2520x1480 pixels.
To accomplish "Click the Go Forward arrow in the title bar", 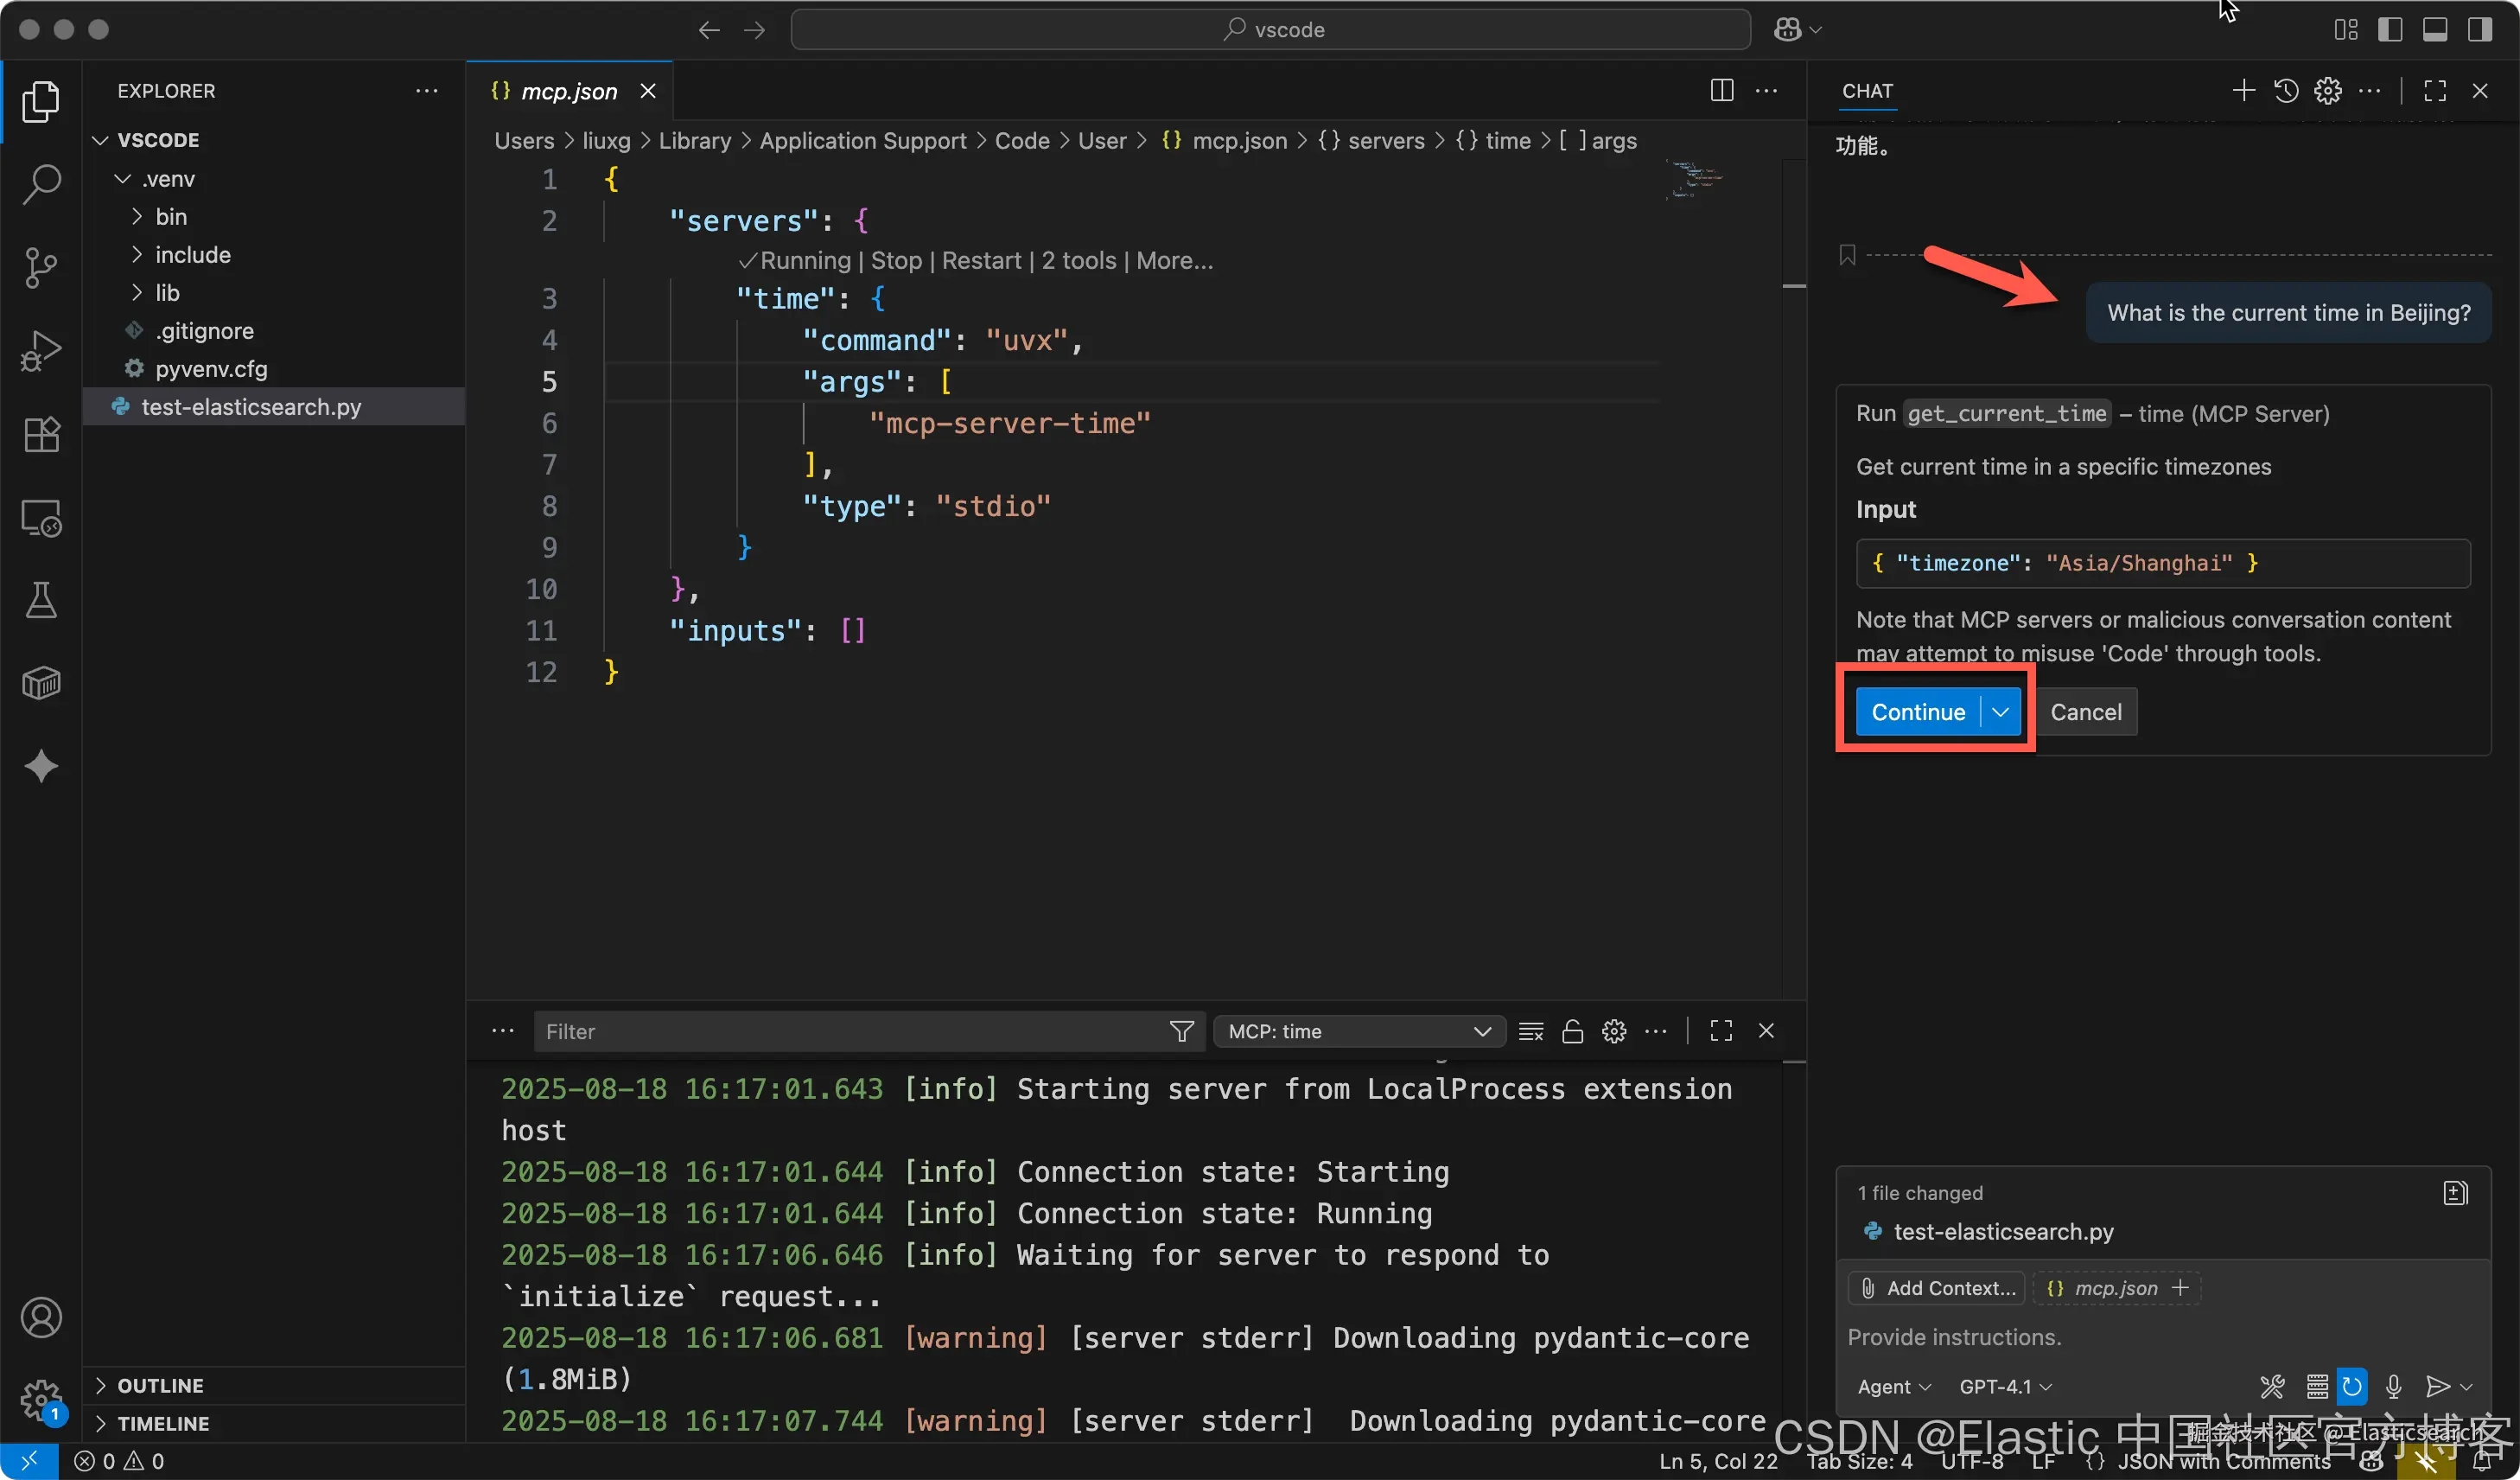I will [755, 30].
